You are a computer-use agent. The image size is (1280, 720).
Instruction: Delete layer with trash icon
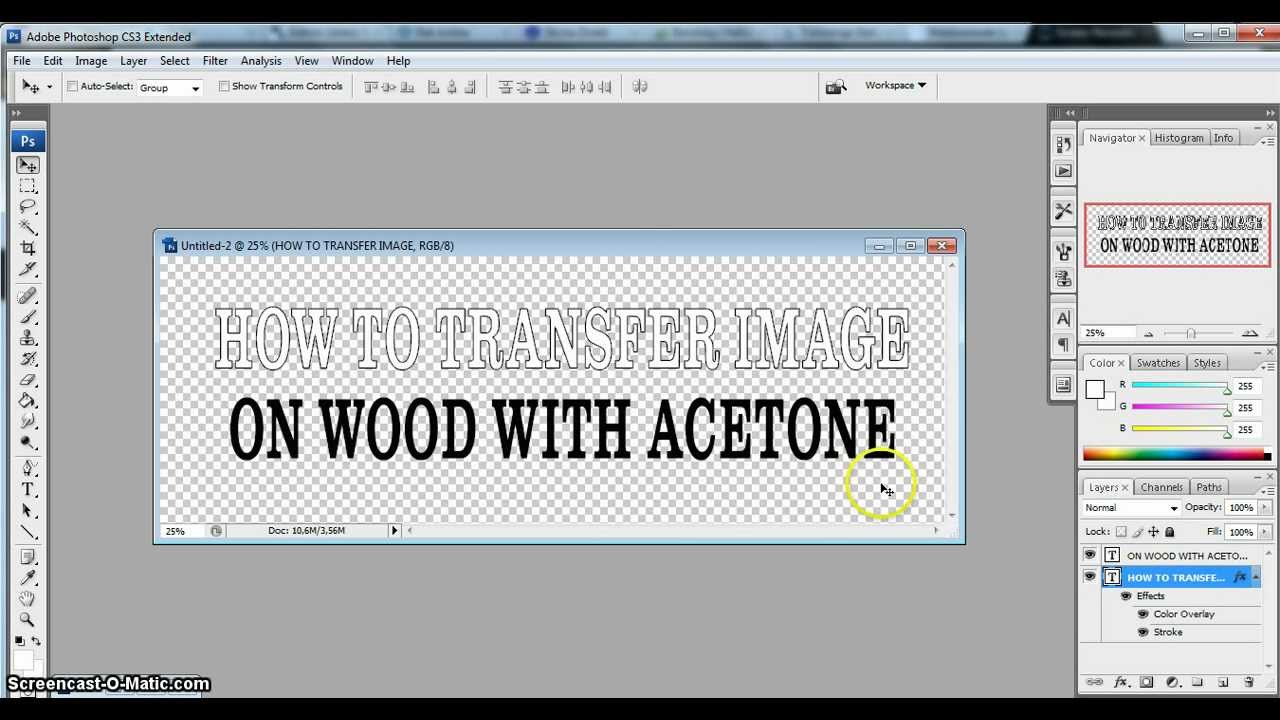1249,682
